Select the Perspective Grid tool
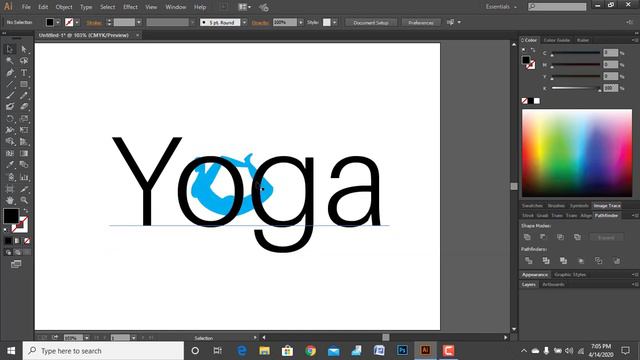Viewport: 640px width, 360px height. [24, 142]
